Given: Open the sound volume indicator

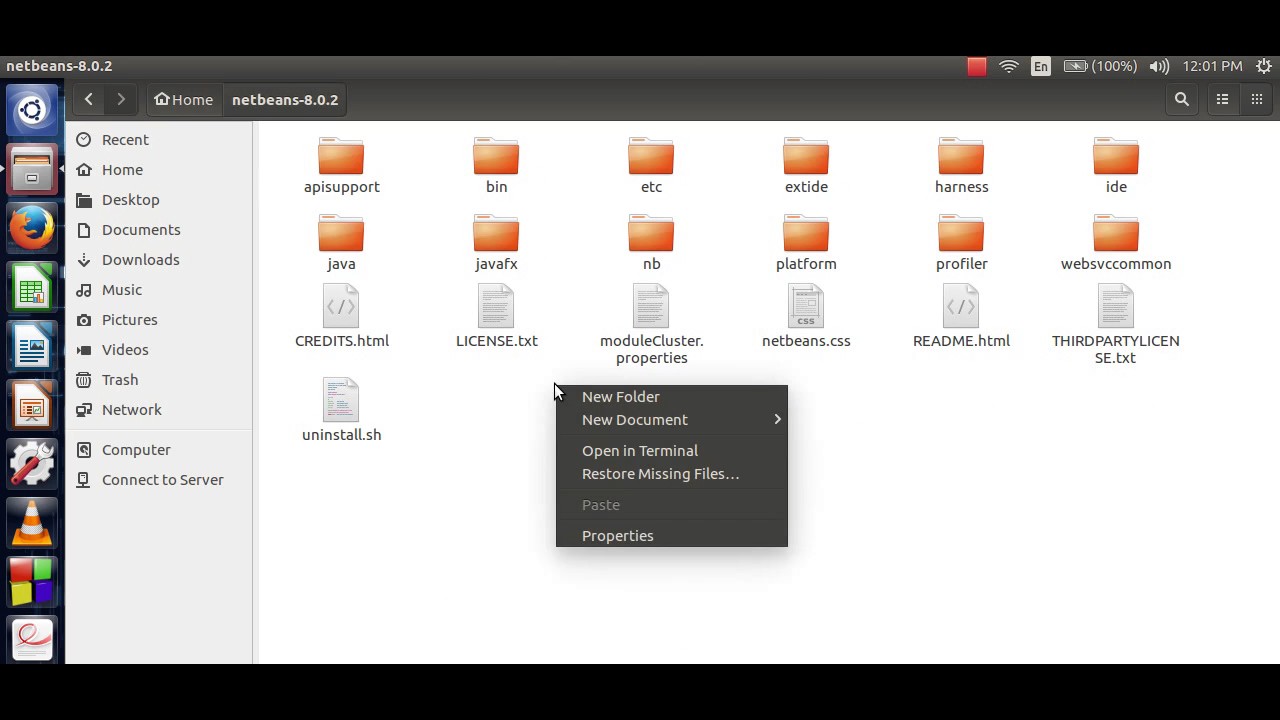Looking at the screenshot, I should click(1159, 66).
